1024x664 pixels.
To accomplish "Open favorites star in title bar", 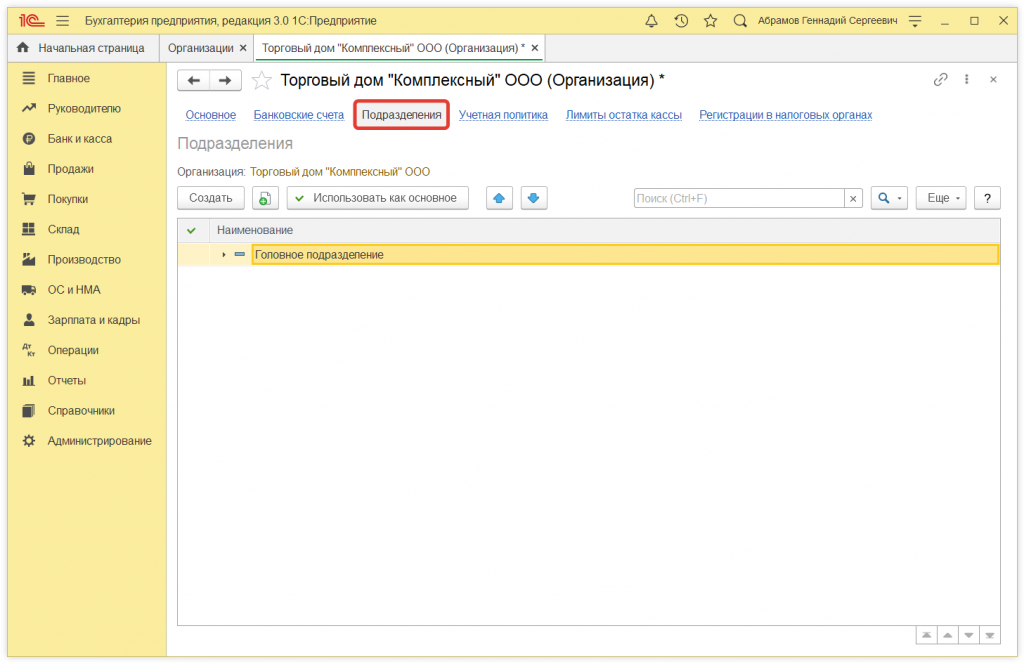I will click(x=710, y=21).
